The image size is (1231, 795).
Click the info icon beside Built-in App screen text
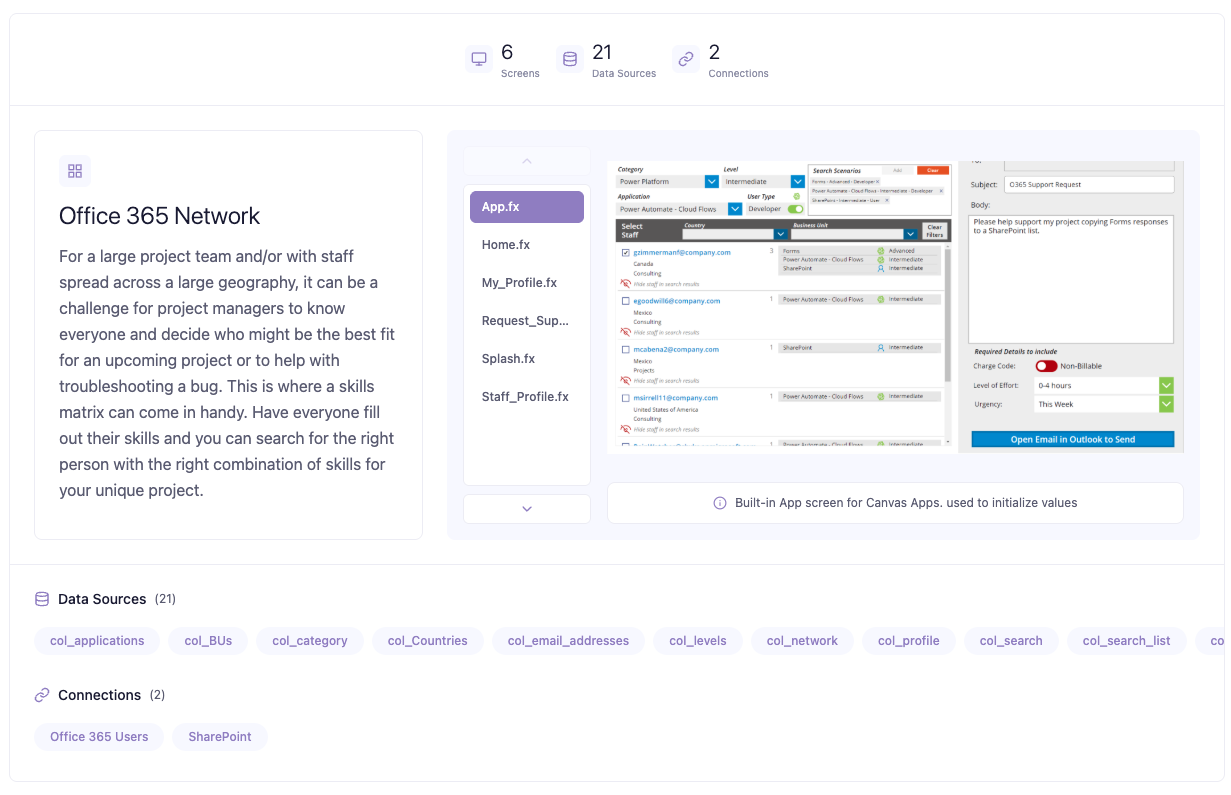point(720,503)
